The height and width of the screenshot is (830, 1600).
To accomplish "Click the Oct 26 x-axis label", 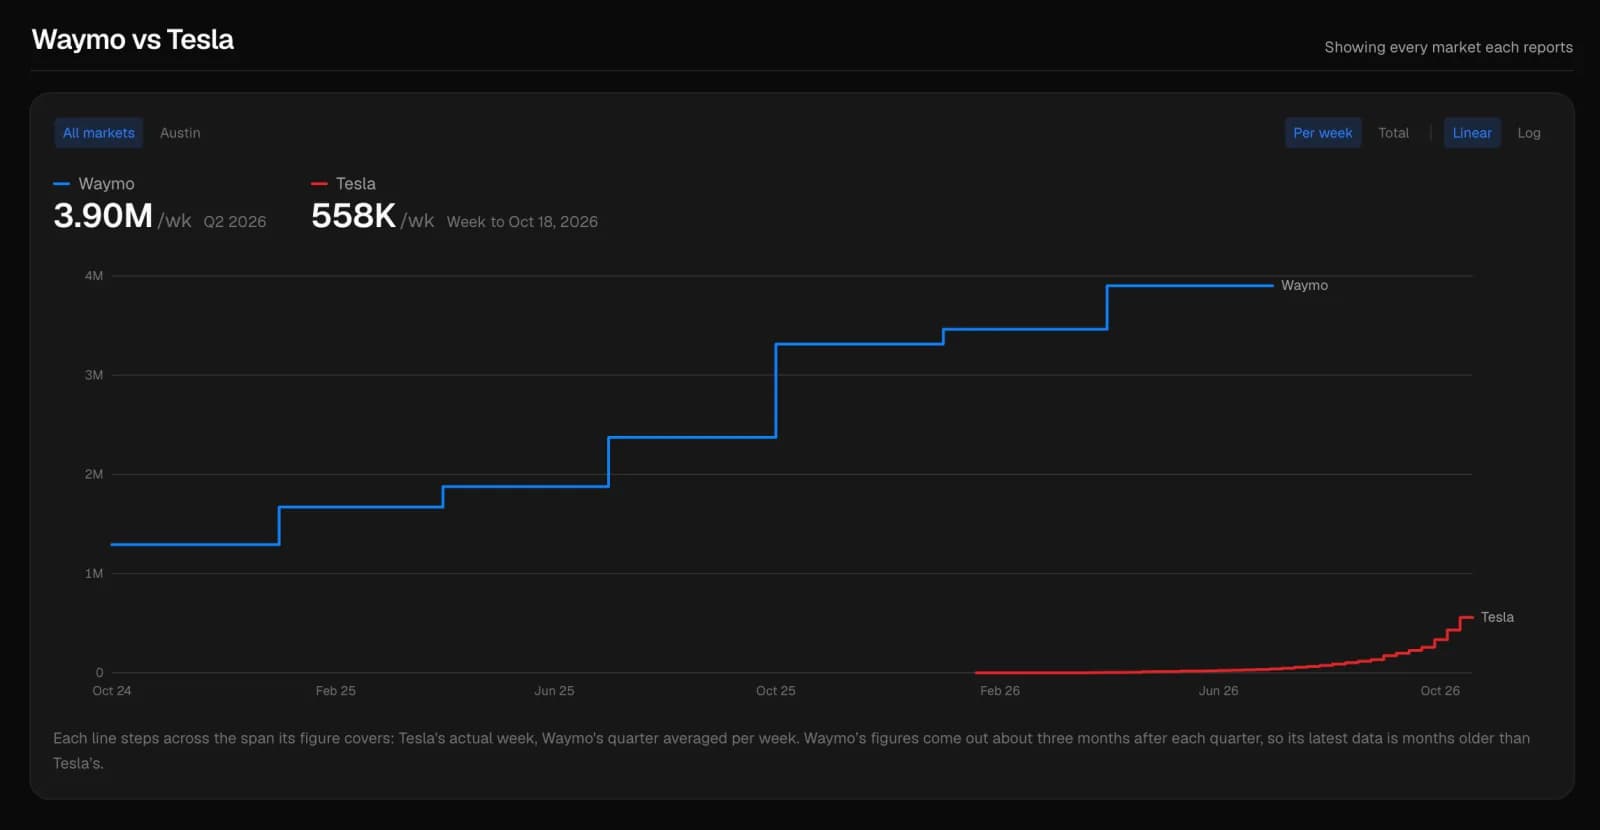I will point(1440,691).
